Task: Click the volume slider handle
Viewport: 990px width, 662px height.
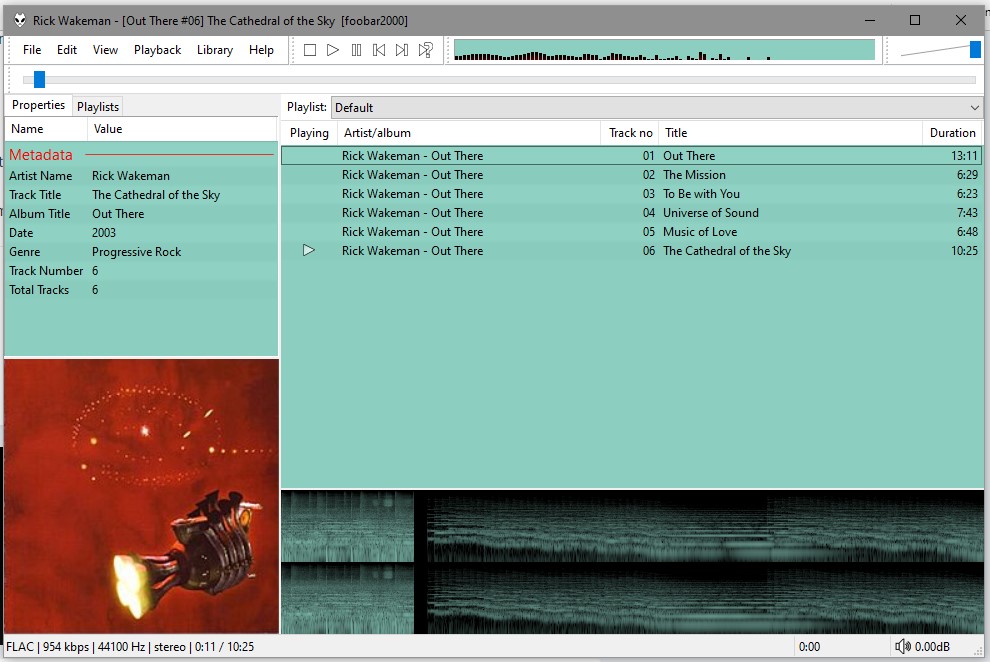Action: [975, 50]
